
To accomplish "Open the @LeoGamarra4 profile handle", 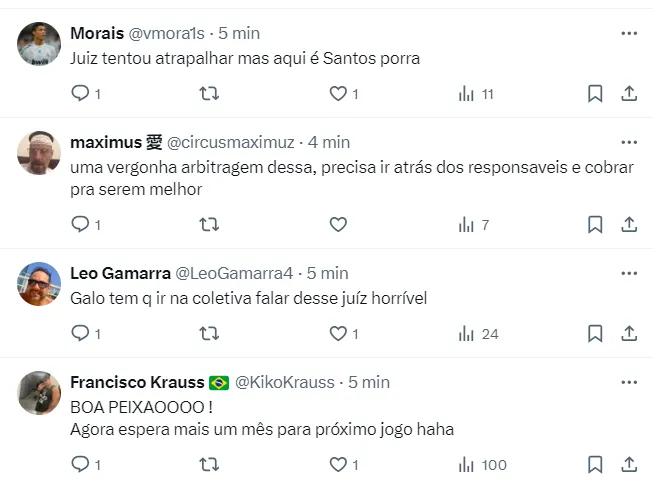I will point(234,273).
